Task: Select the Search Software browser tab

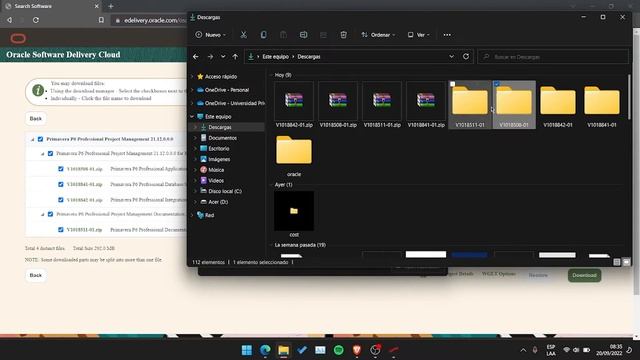Action: coord(51,6)
